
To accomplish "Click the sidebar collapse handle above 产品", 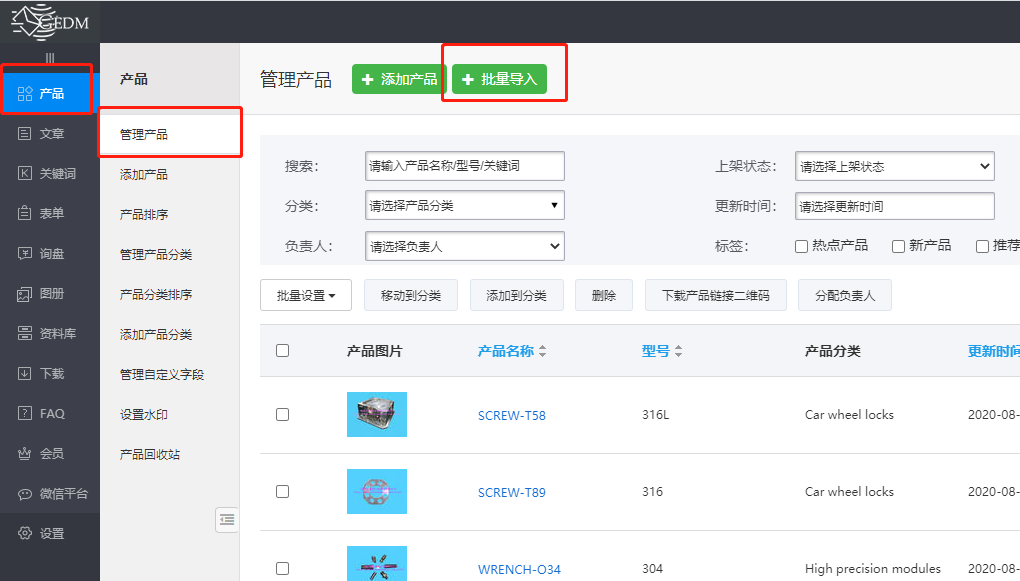I will (x=50, y=58).
